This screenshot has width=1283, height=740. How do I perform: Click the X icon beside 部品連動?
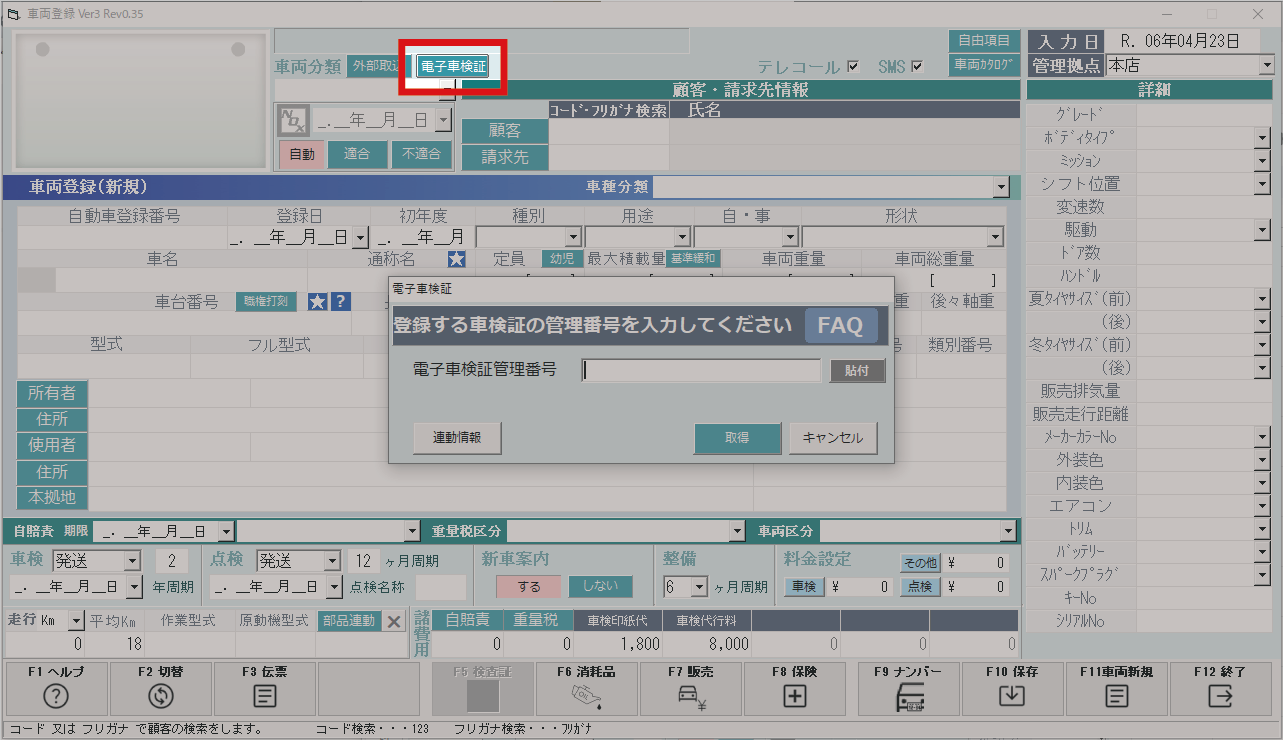pyautogui.click(x=394, y=621)
